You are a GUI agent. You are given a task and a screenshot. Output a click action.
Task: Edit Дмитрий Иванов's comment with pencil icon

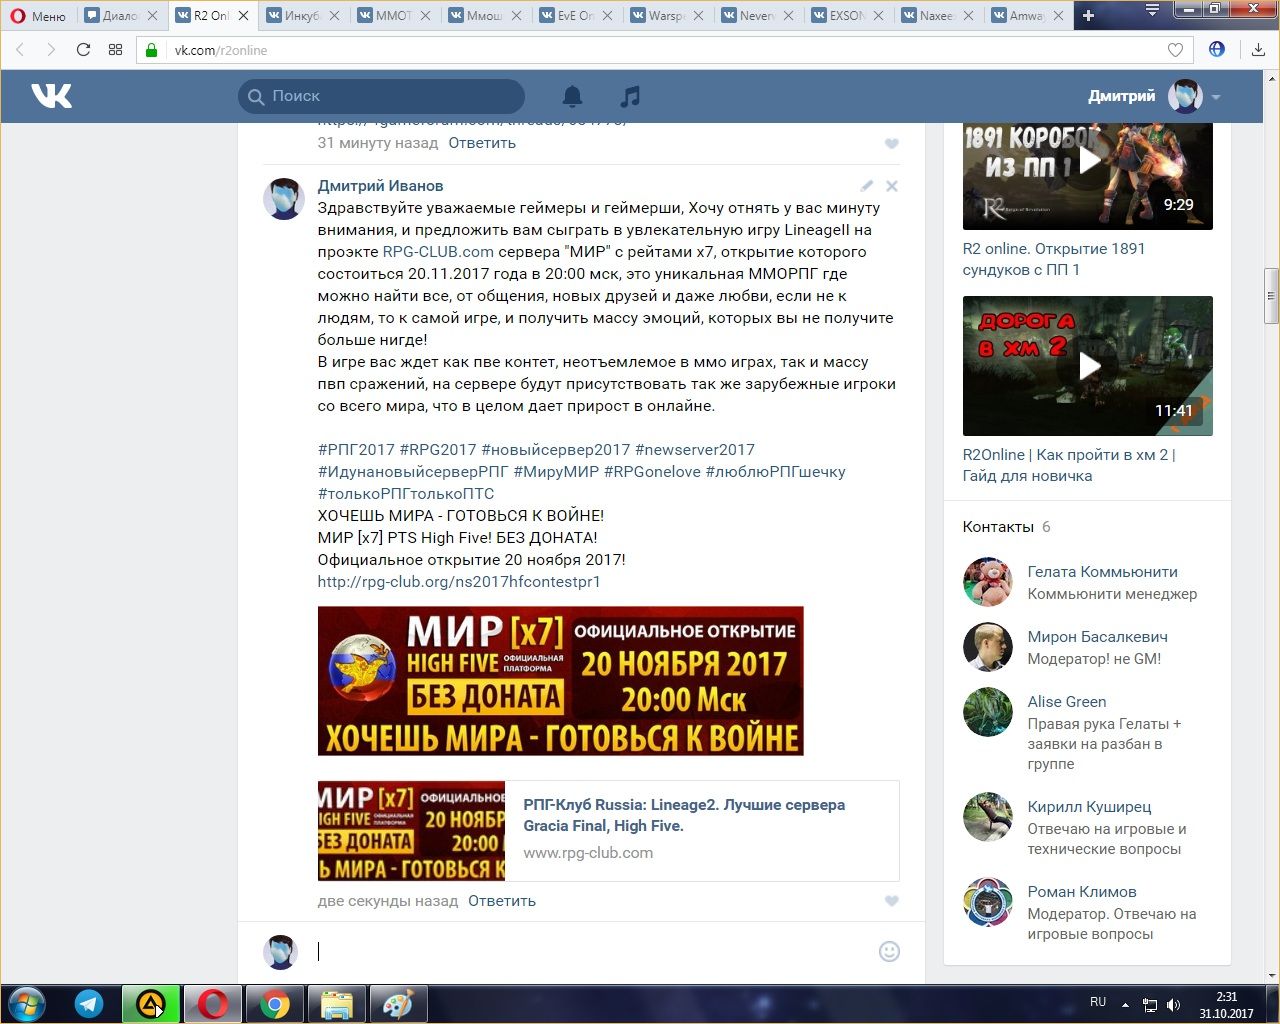(867, 186)
